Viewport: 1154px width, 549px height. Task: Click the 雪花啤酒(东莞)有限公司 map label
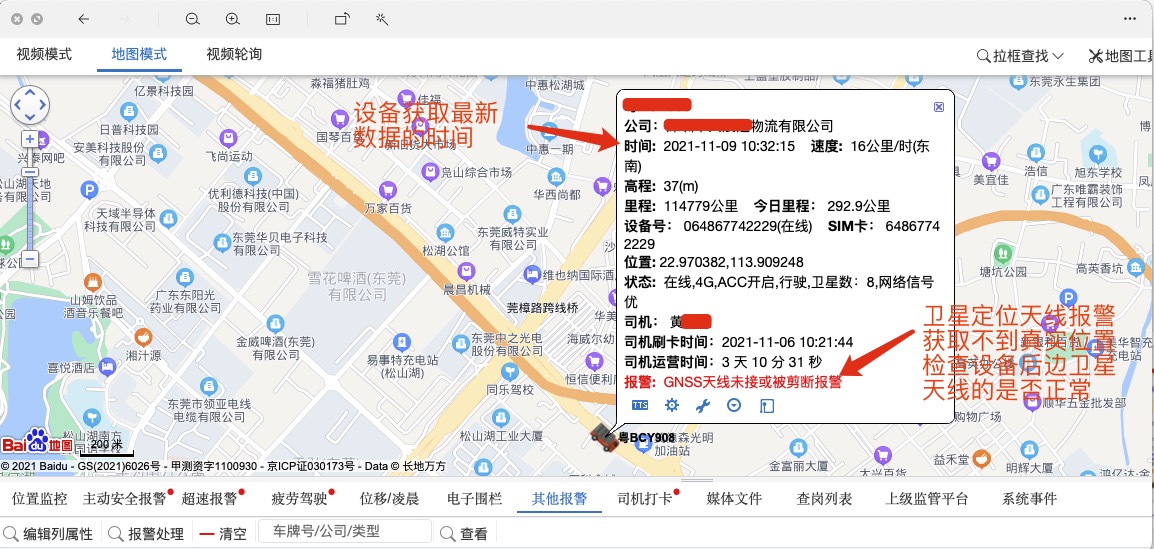click(357, 286)
